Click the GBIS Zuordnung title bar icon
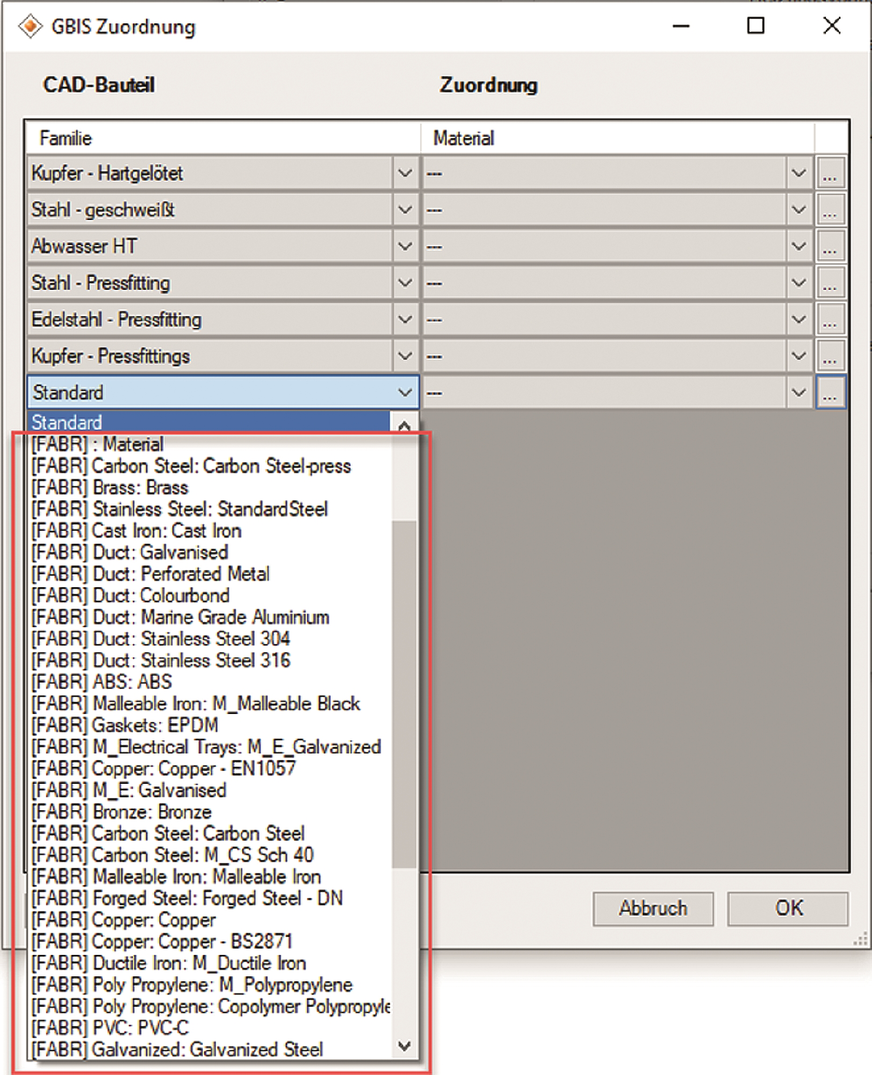 31,27
